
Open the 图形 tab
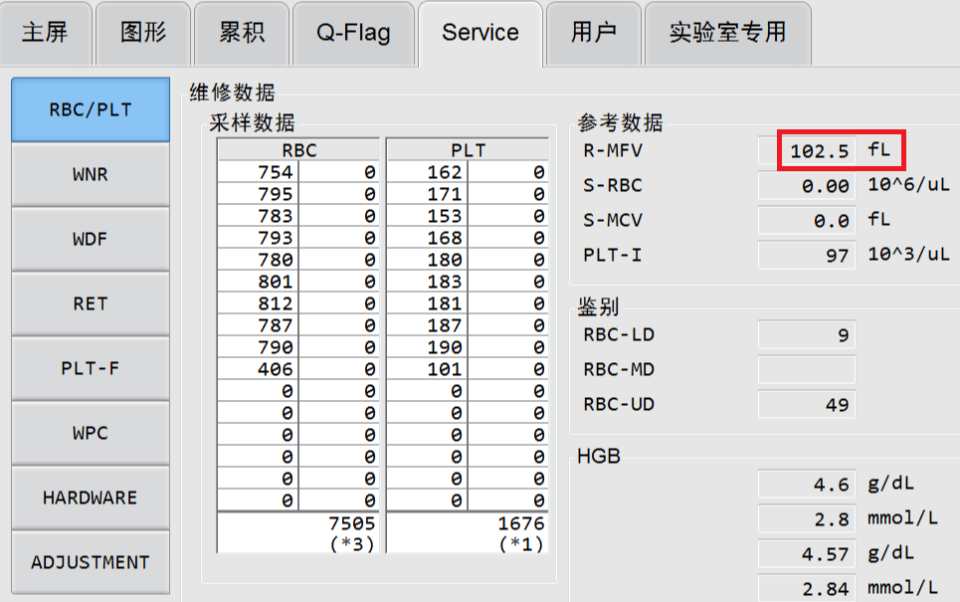coord(142,33)
